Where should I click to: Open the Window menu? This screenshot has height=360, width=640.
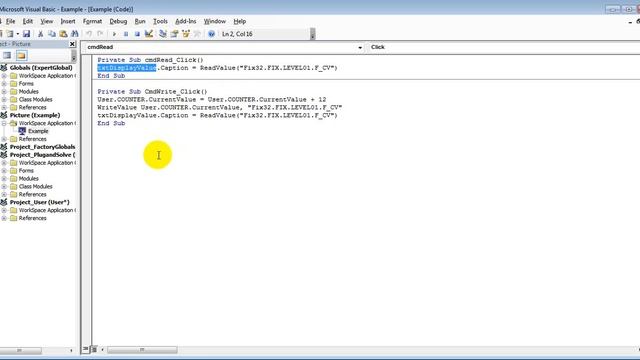[215, 21]
